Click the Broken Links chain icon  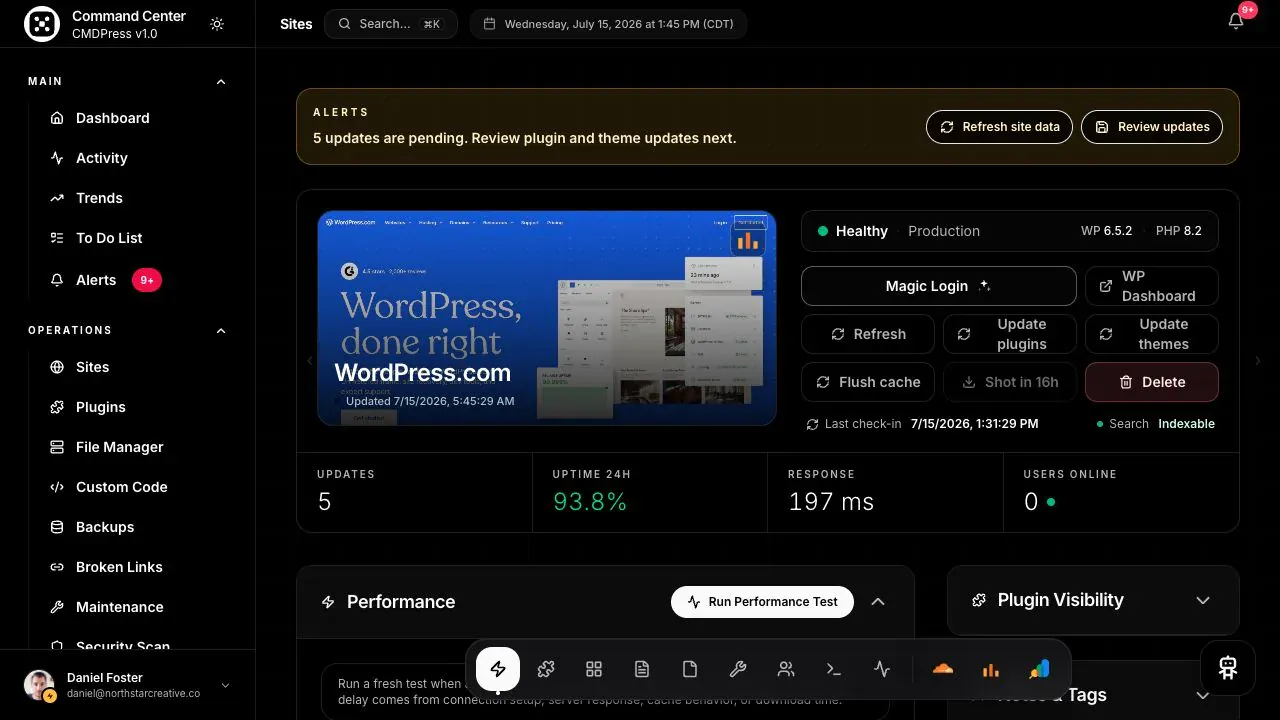click(57, 567)
